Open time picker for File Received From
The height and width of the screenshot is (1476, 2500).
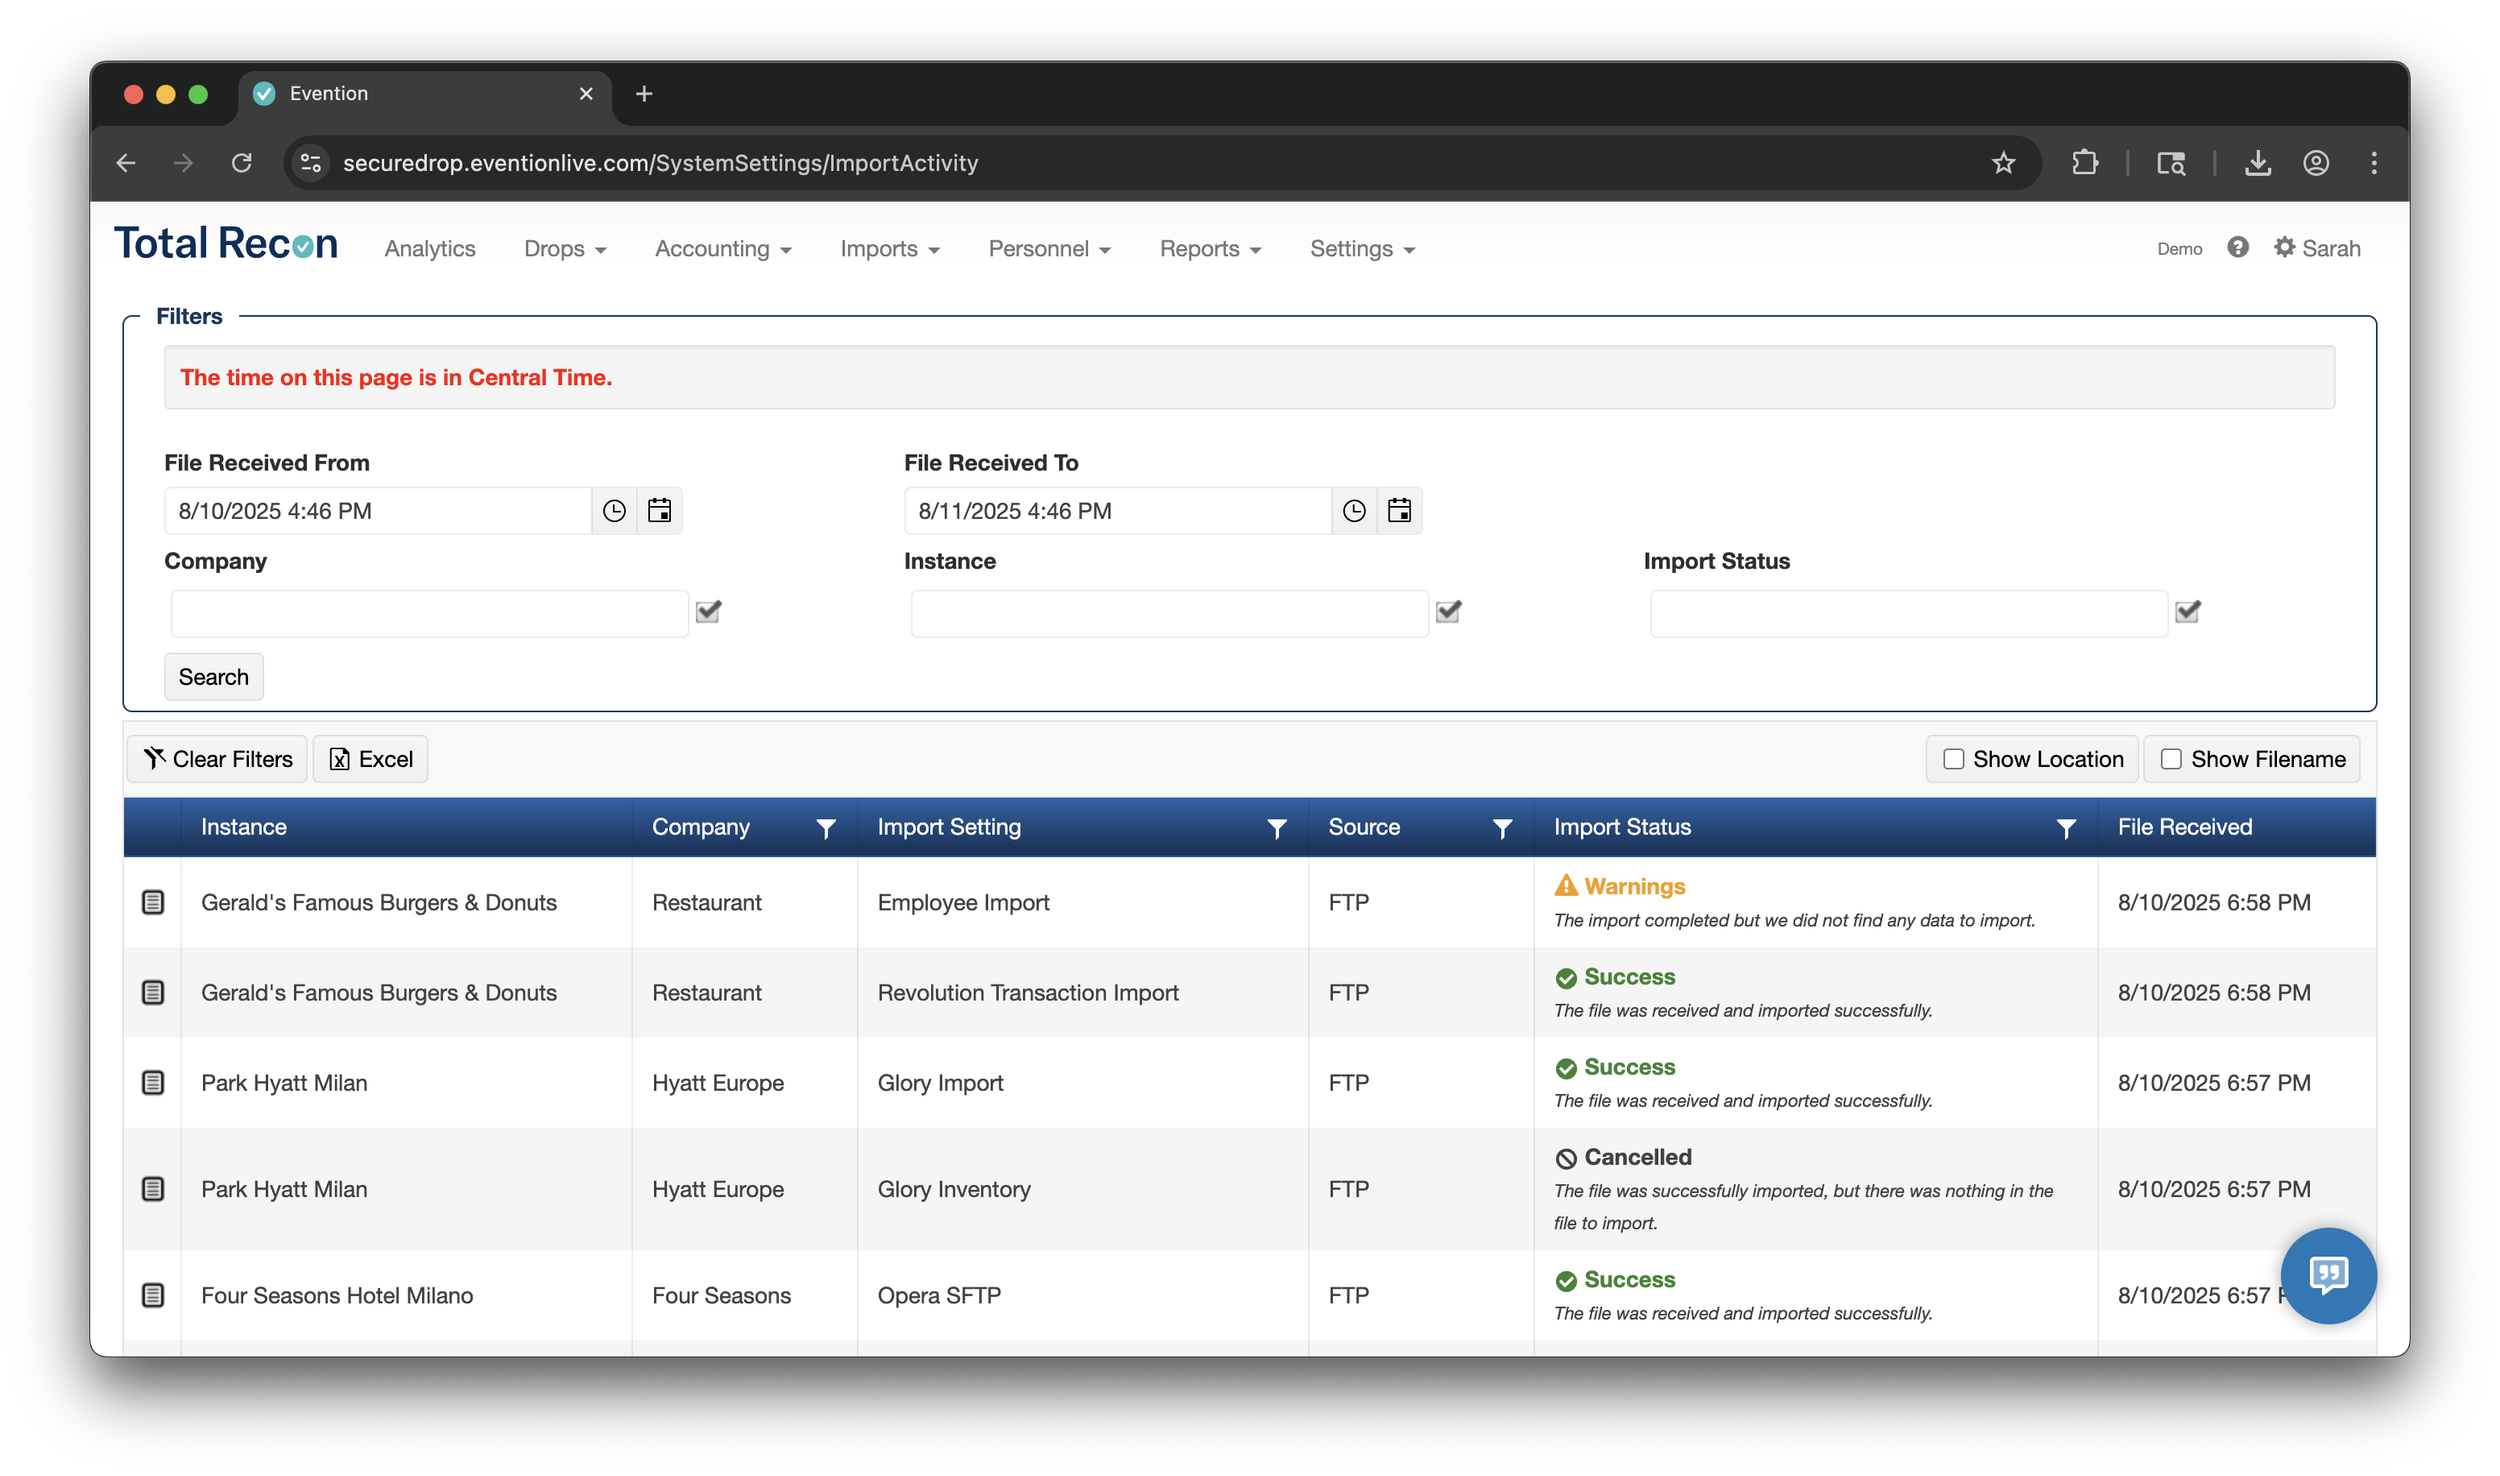coord(614,511)
